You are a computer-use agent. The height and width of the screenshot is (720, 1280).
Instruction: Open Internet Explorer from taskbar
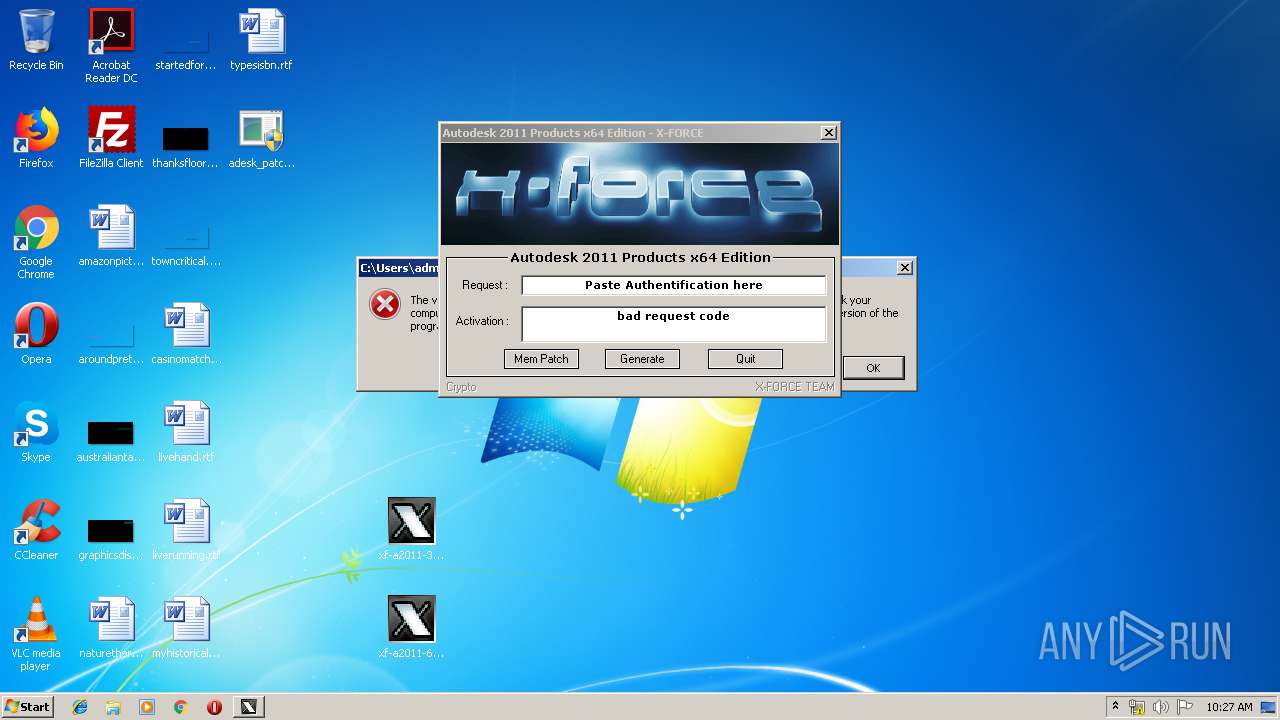click(80, 707)
